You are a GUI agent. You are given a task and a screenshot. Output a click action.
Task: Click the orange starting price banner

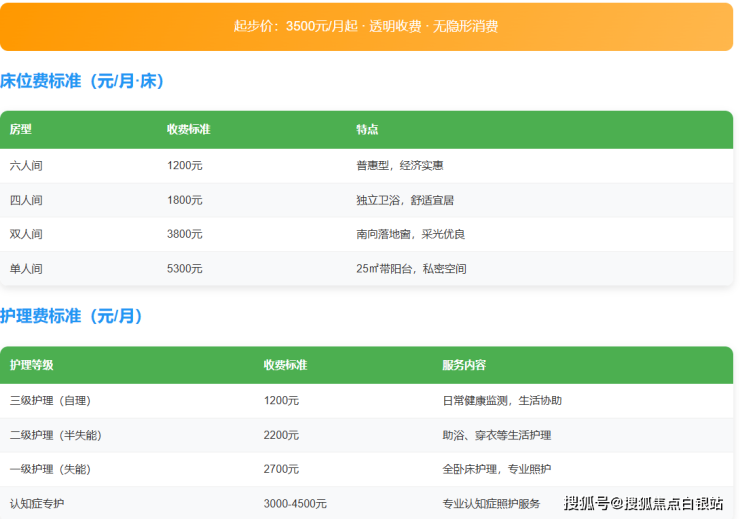click(x=366, y=26)
